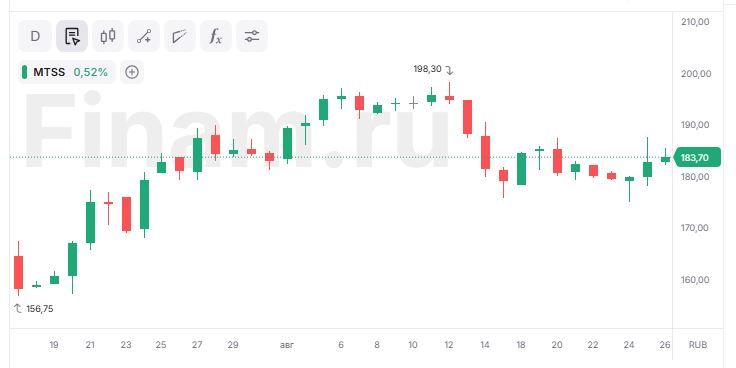The height and width of the screenshot is (368, 736).
Task: Open chart settings sliders icon
Action: coord(252,36)
